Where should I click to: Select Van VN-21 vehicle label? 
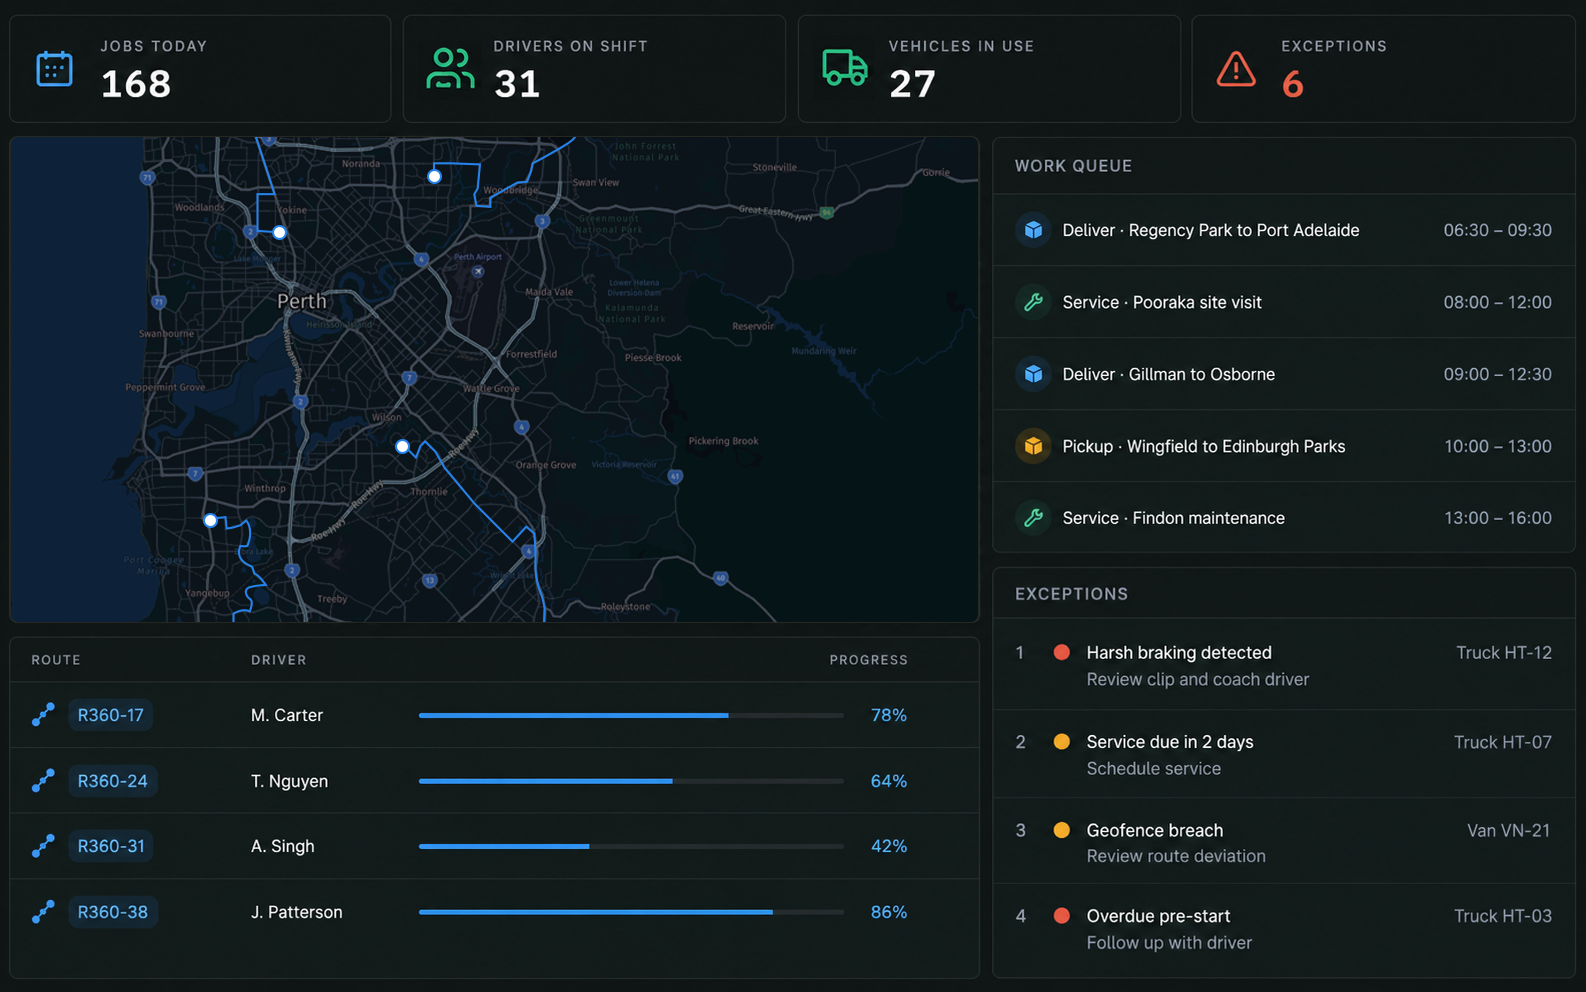tap(1508, 830)
